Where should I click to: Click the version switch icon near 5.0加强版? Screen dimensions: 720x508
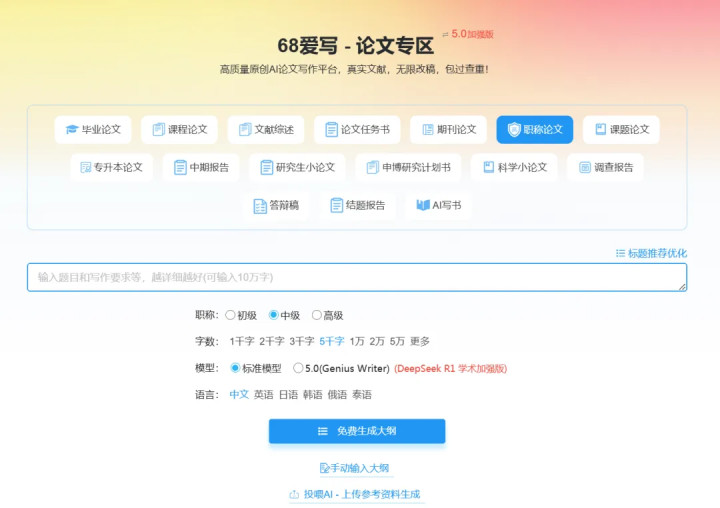click(x=445, y=34)
